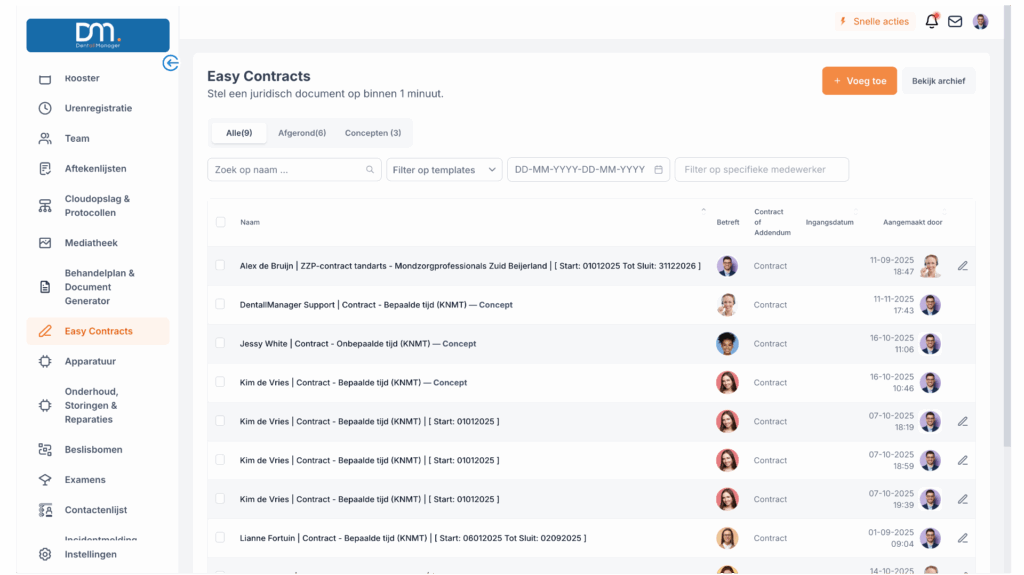Check the Alex de Bruijn contract row
The height and width of the screenshot is (575, 1024).
[220, 265]
